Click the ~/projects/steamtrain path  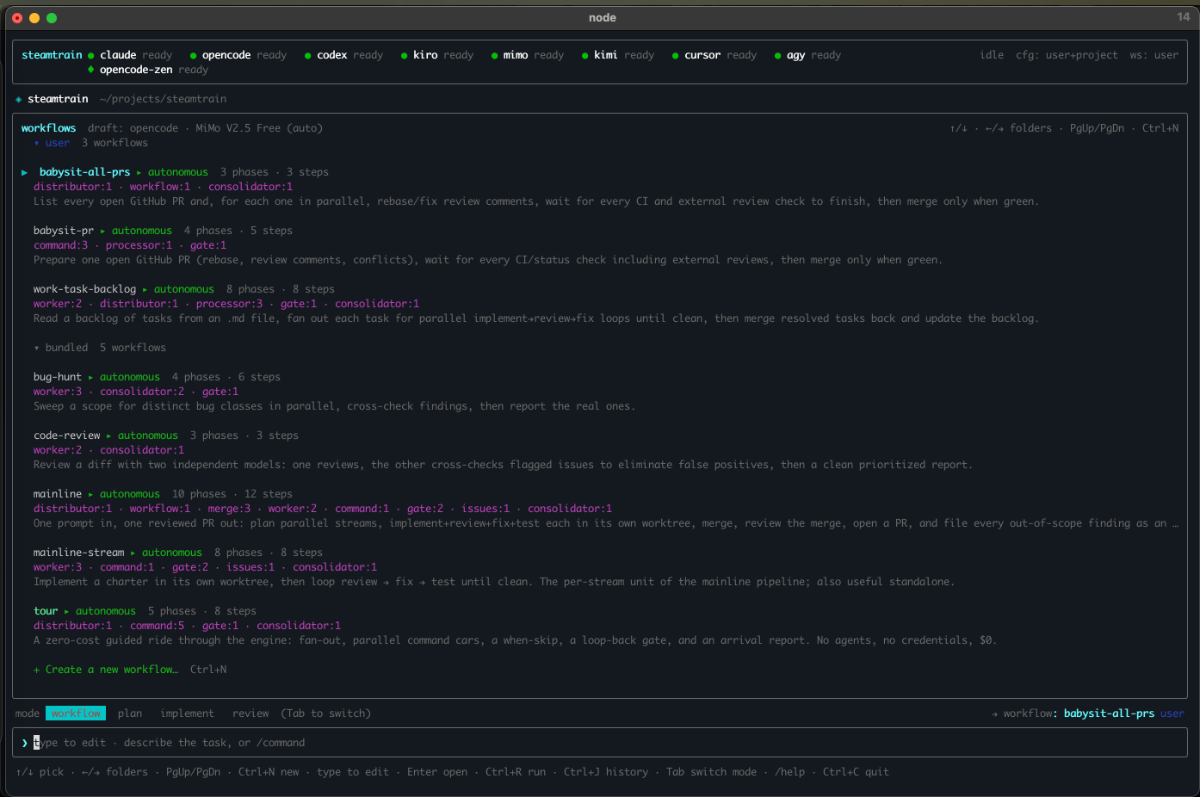pos(163,99)
